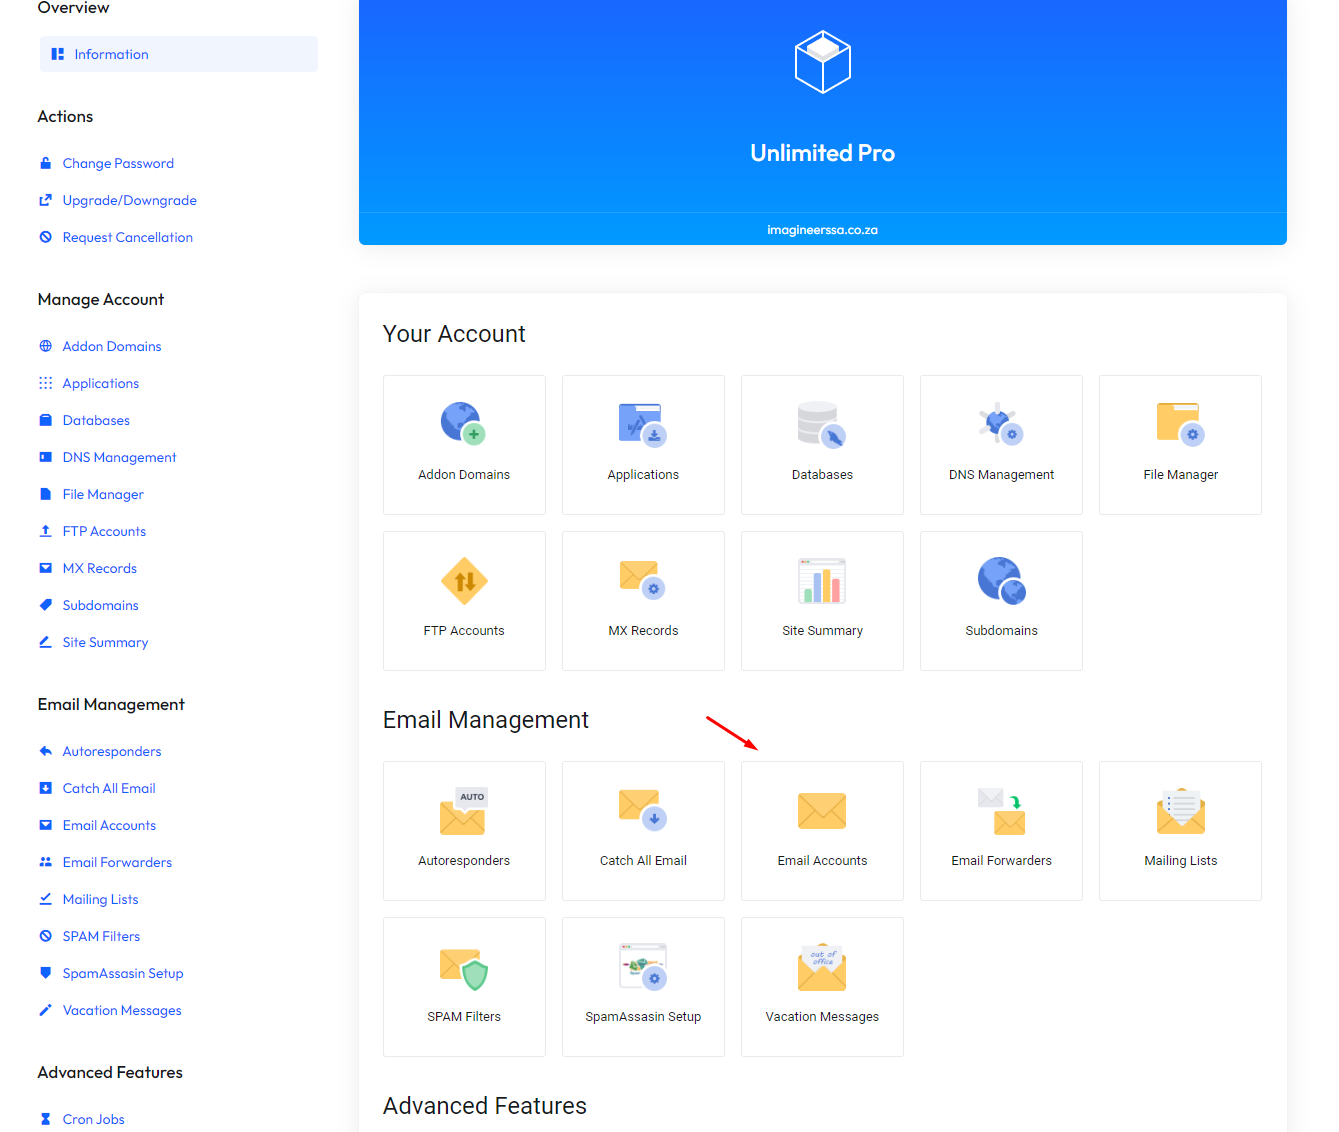The height and width of the screenshot is (1132, 1339).
Task: Open Change Password in Actions sidebar
Action: tap(118, 163)
